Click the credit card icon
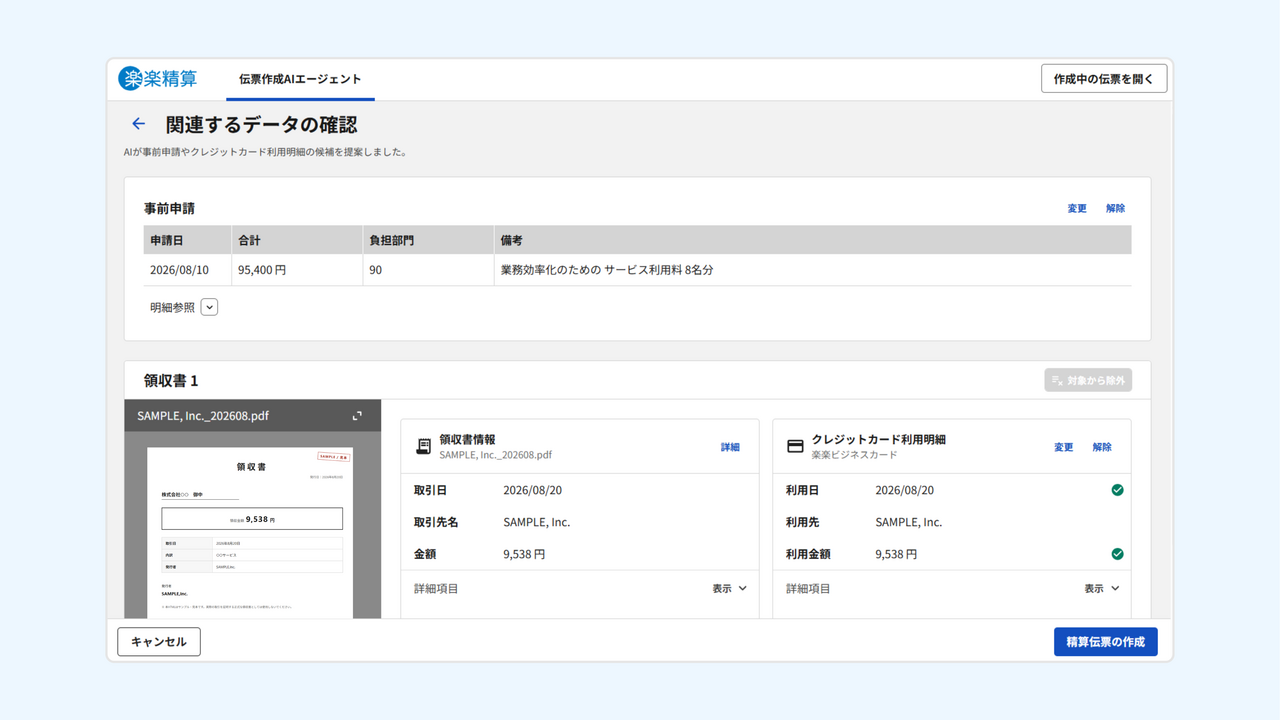The width and height of the screenshot is (1280, 720). (x=795, y=447)
